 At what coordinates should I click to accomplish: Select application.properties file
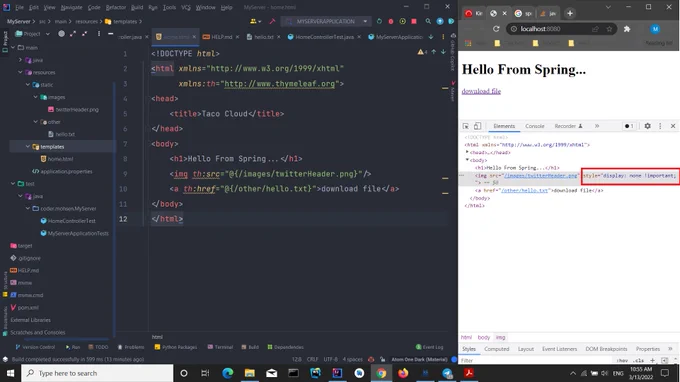(x=62, y=171)
